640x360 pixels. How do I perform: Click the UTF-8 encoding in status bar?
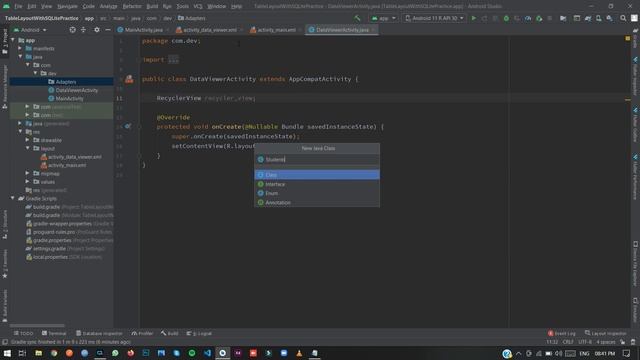click(x=585, y=342)
